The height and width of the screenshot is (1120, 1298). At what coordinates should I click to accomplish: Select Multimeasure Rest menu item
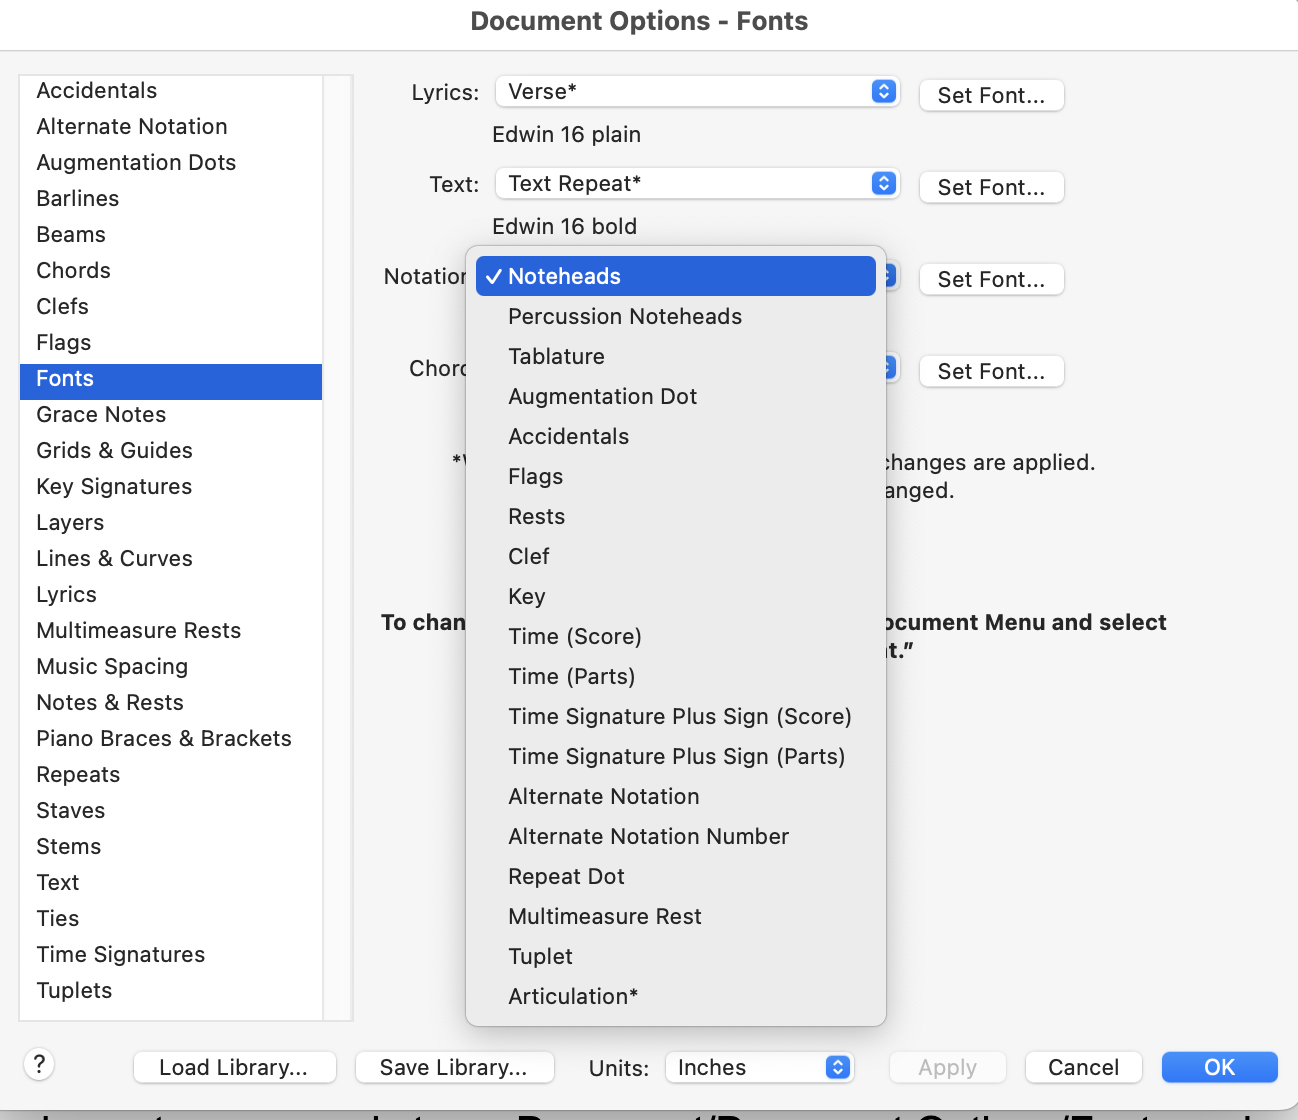[604, 917]
